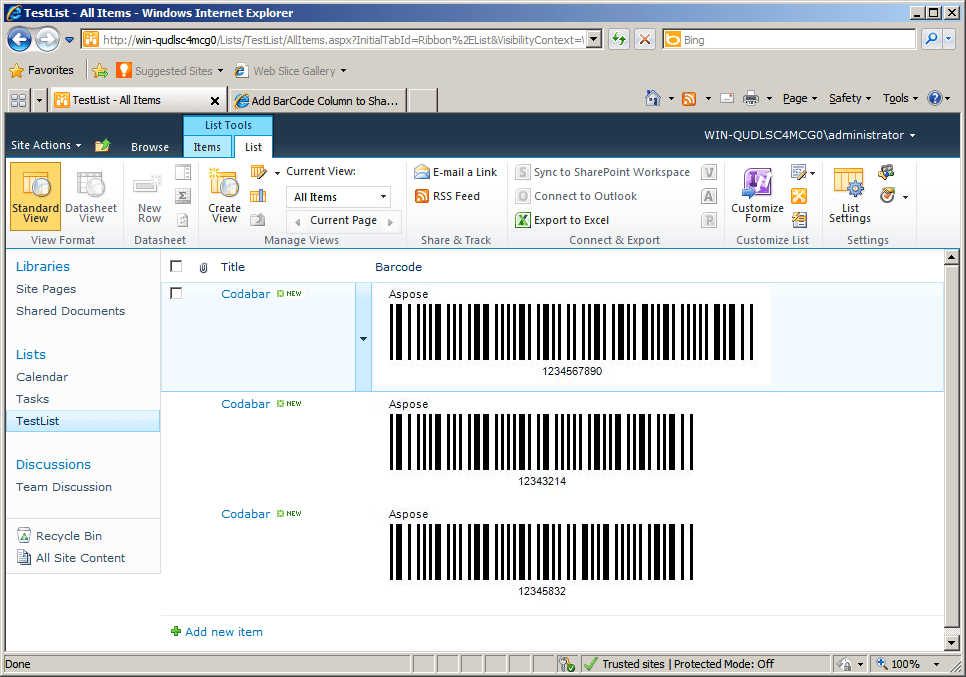This screenshot has width=966, height=677.
Task: Open All Site Content link
Action: tap(80, 558)
